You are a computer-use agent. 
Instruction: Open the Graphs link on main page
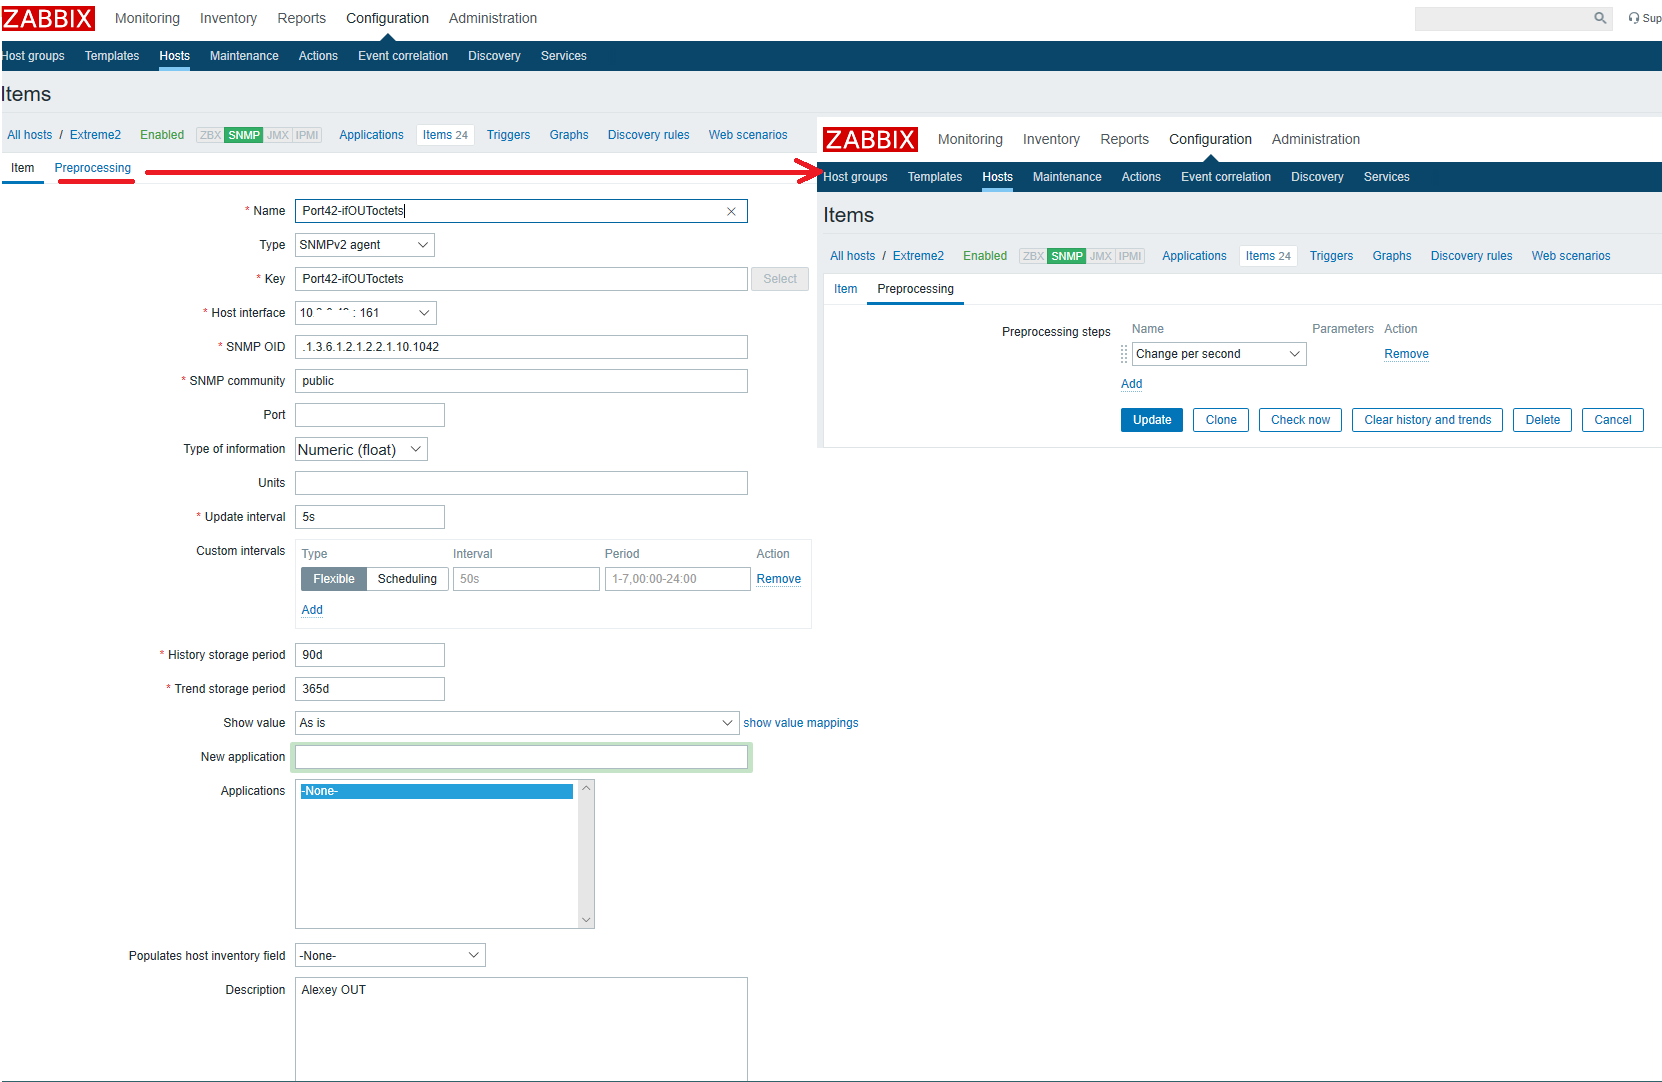click(x=569, y=135)
